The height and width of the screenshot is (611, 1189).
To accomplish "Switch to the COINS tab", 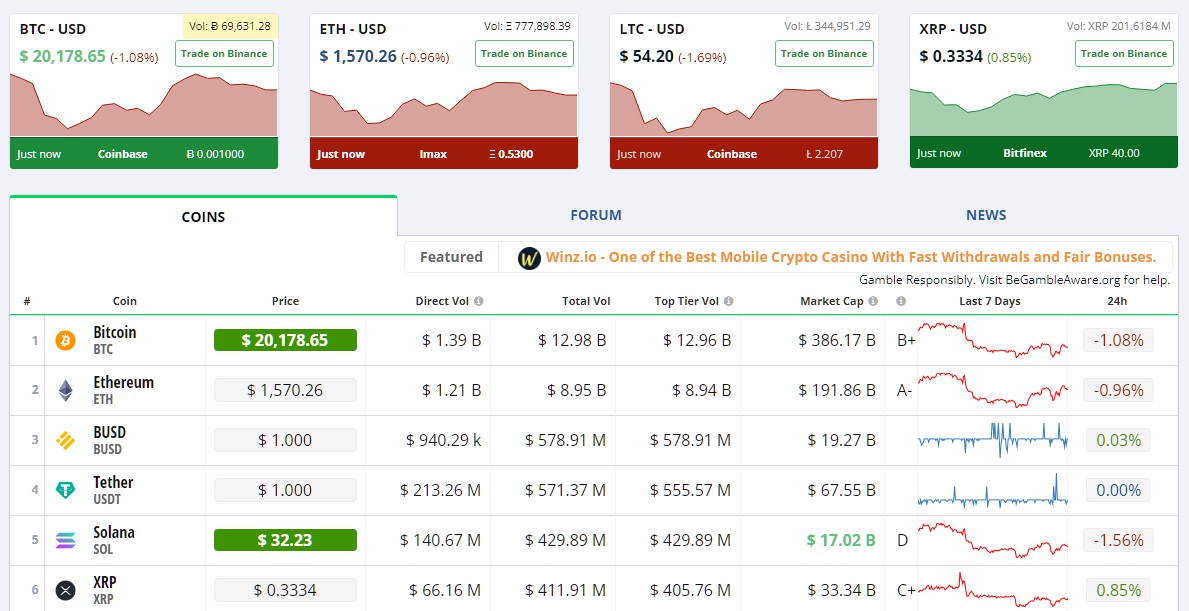I will click(203, 216).
